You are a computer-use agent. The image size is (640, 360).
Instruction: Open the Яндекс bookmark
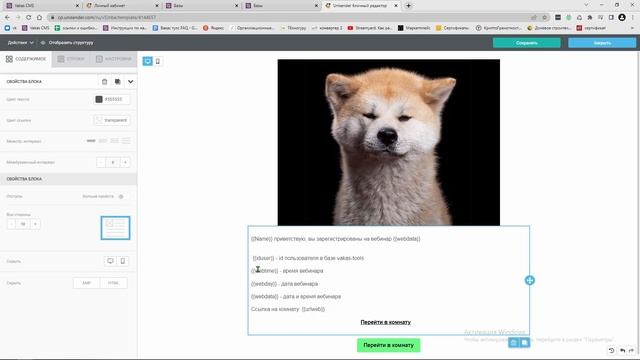point(213,28)
